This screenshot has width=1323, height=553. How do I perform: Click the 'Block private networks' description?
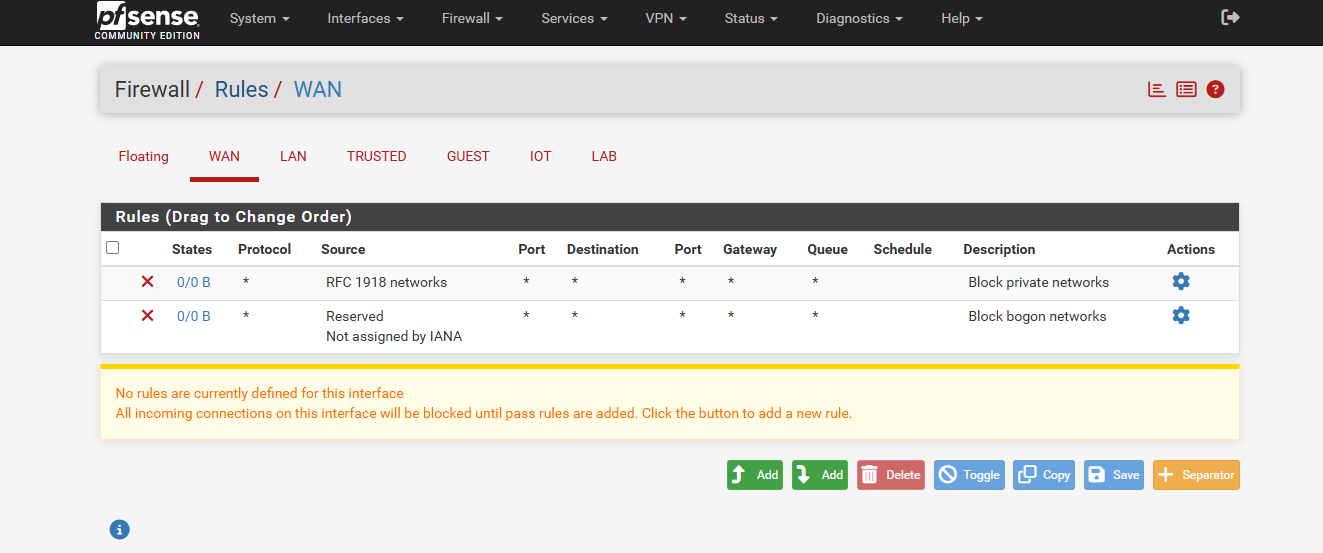pyautogui.click(x=1038, y=282)
